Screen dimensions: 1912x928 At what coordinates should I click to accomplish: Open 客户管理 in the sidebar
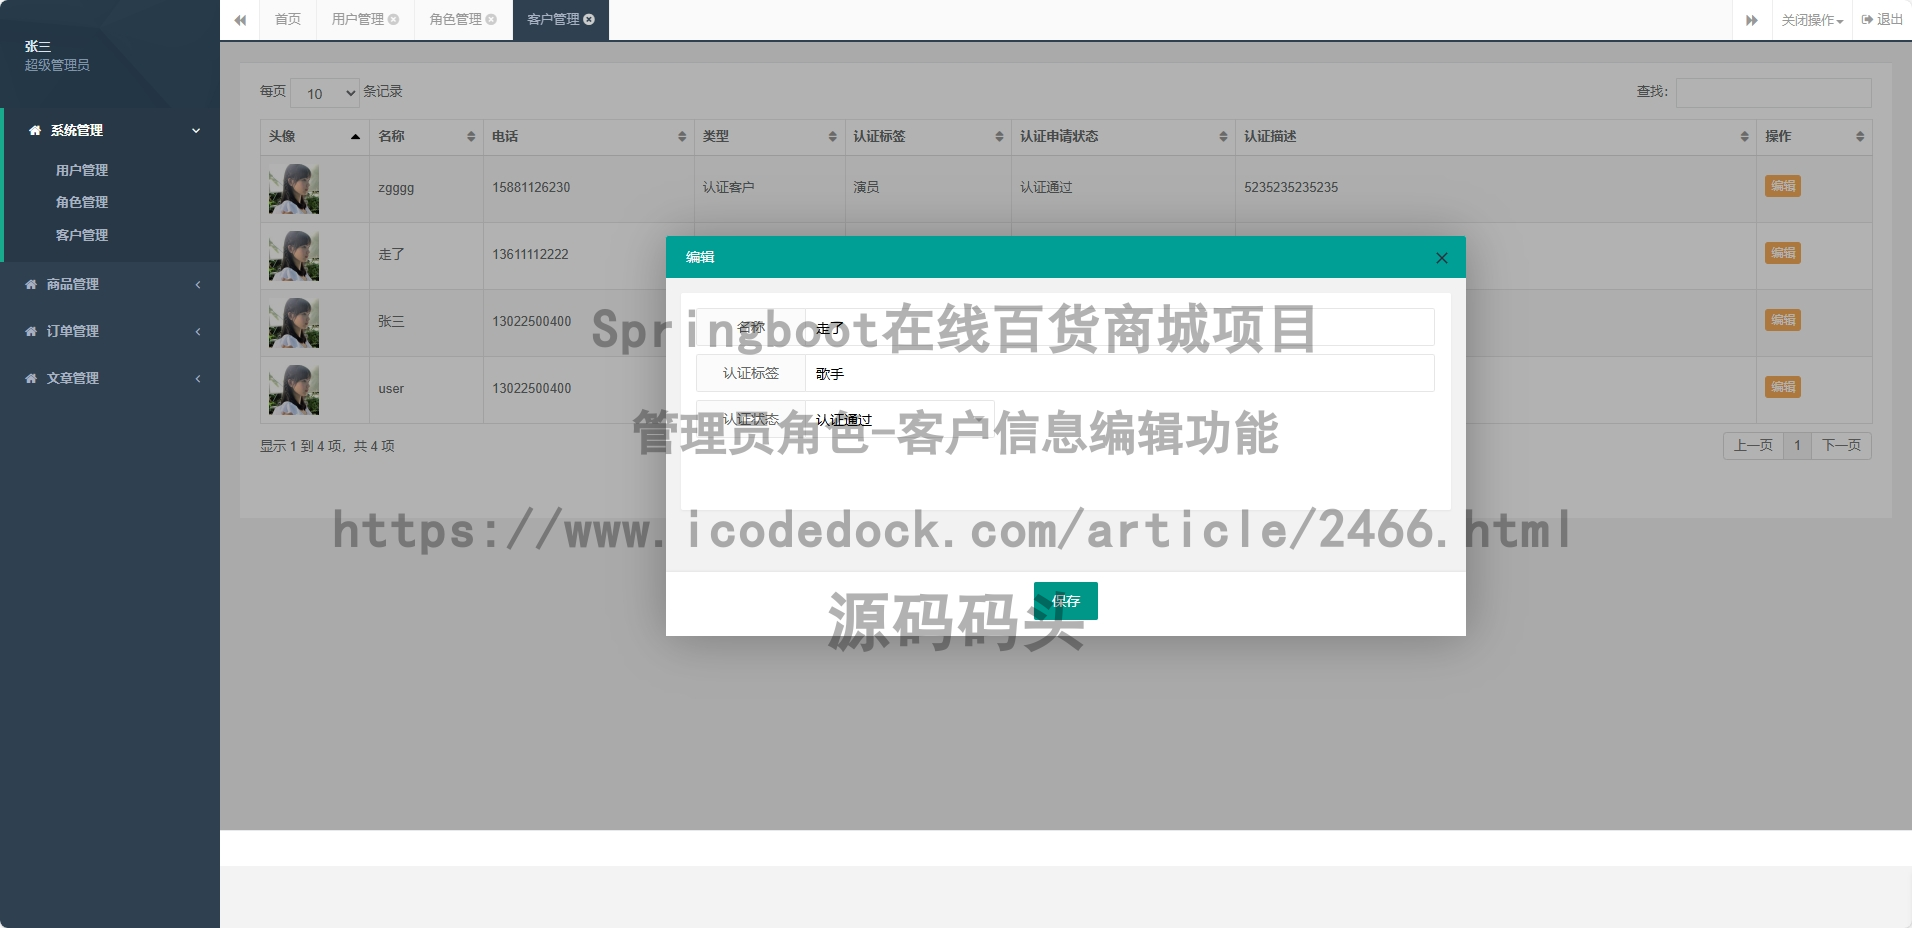[82, 235]
